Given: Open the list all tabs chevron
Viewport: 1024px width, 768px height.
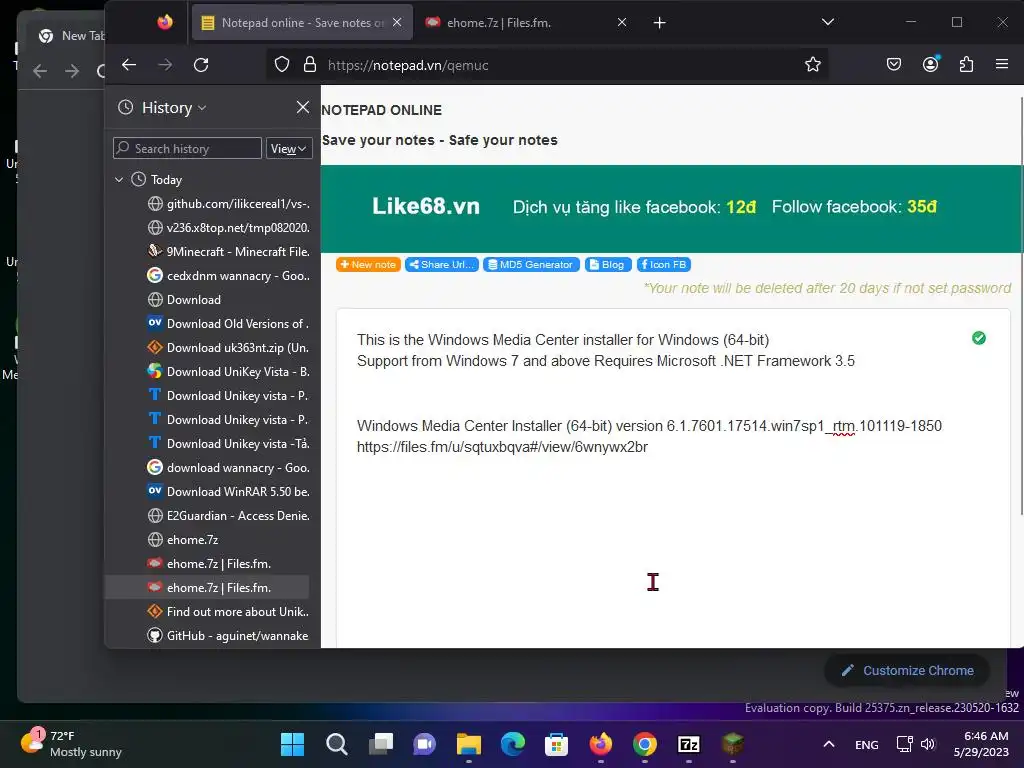Looking at the screenshot, I should click(827, 22).
